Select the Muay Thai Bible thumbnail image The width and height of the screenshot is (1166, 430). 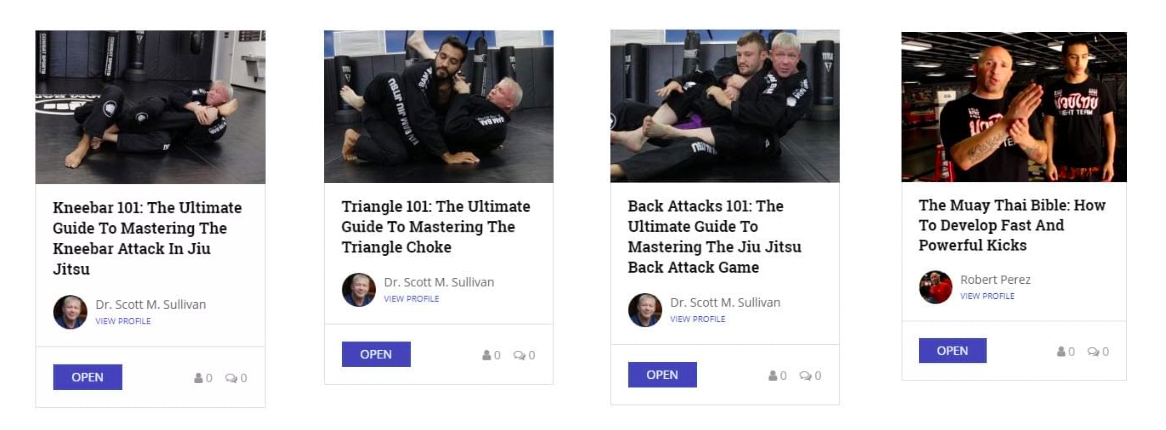(x=1014, y=106)
